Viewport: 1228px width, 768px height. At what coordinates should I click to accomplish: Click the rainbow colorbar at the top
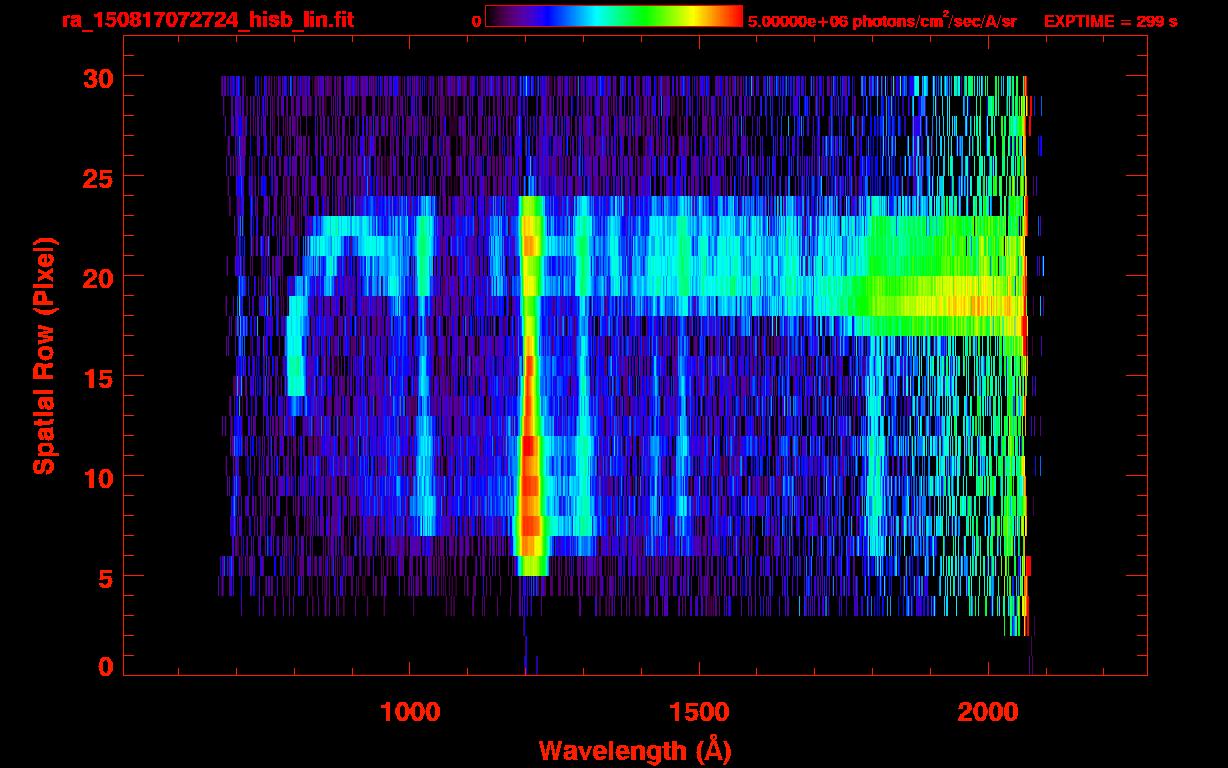click(x=613, y=17)
